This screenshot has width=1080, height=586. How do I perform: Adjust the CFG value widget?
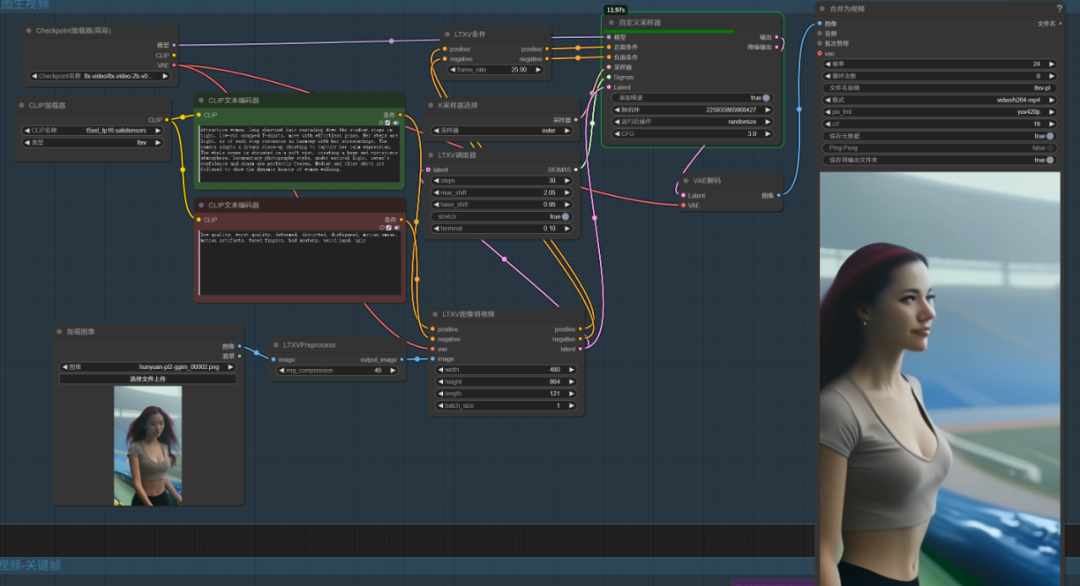coord(690,133)
